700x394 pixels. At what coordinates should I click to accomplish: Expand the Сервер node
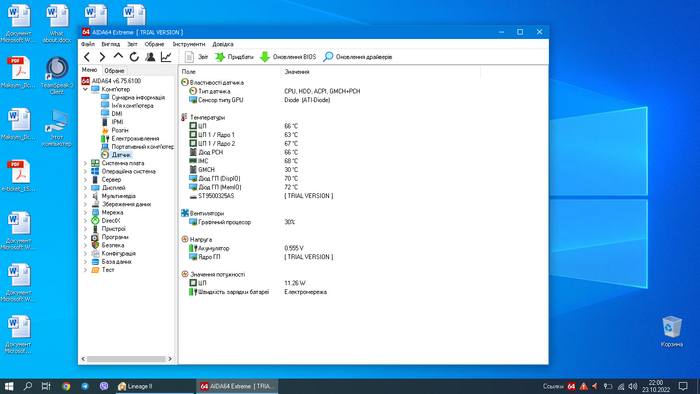[85, 180]
